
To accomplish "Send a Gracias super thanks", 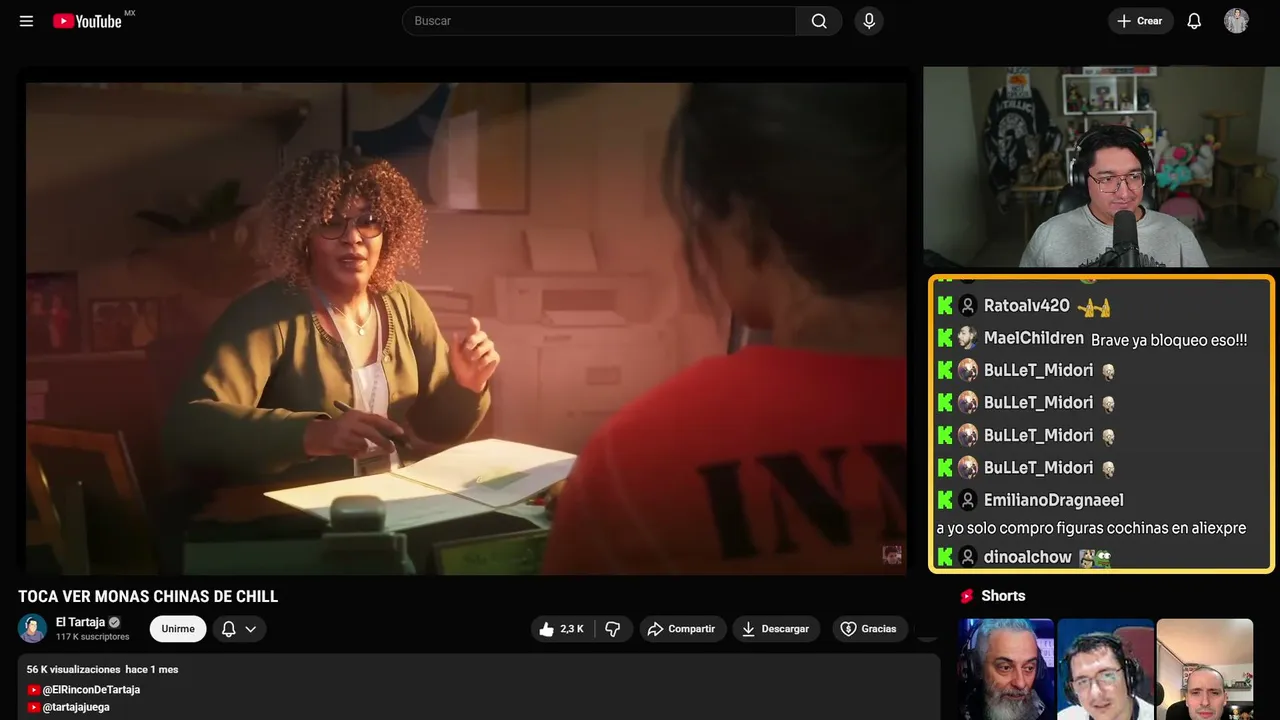I will pos(870,629).
